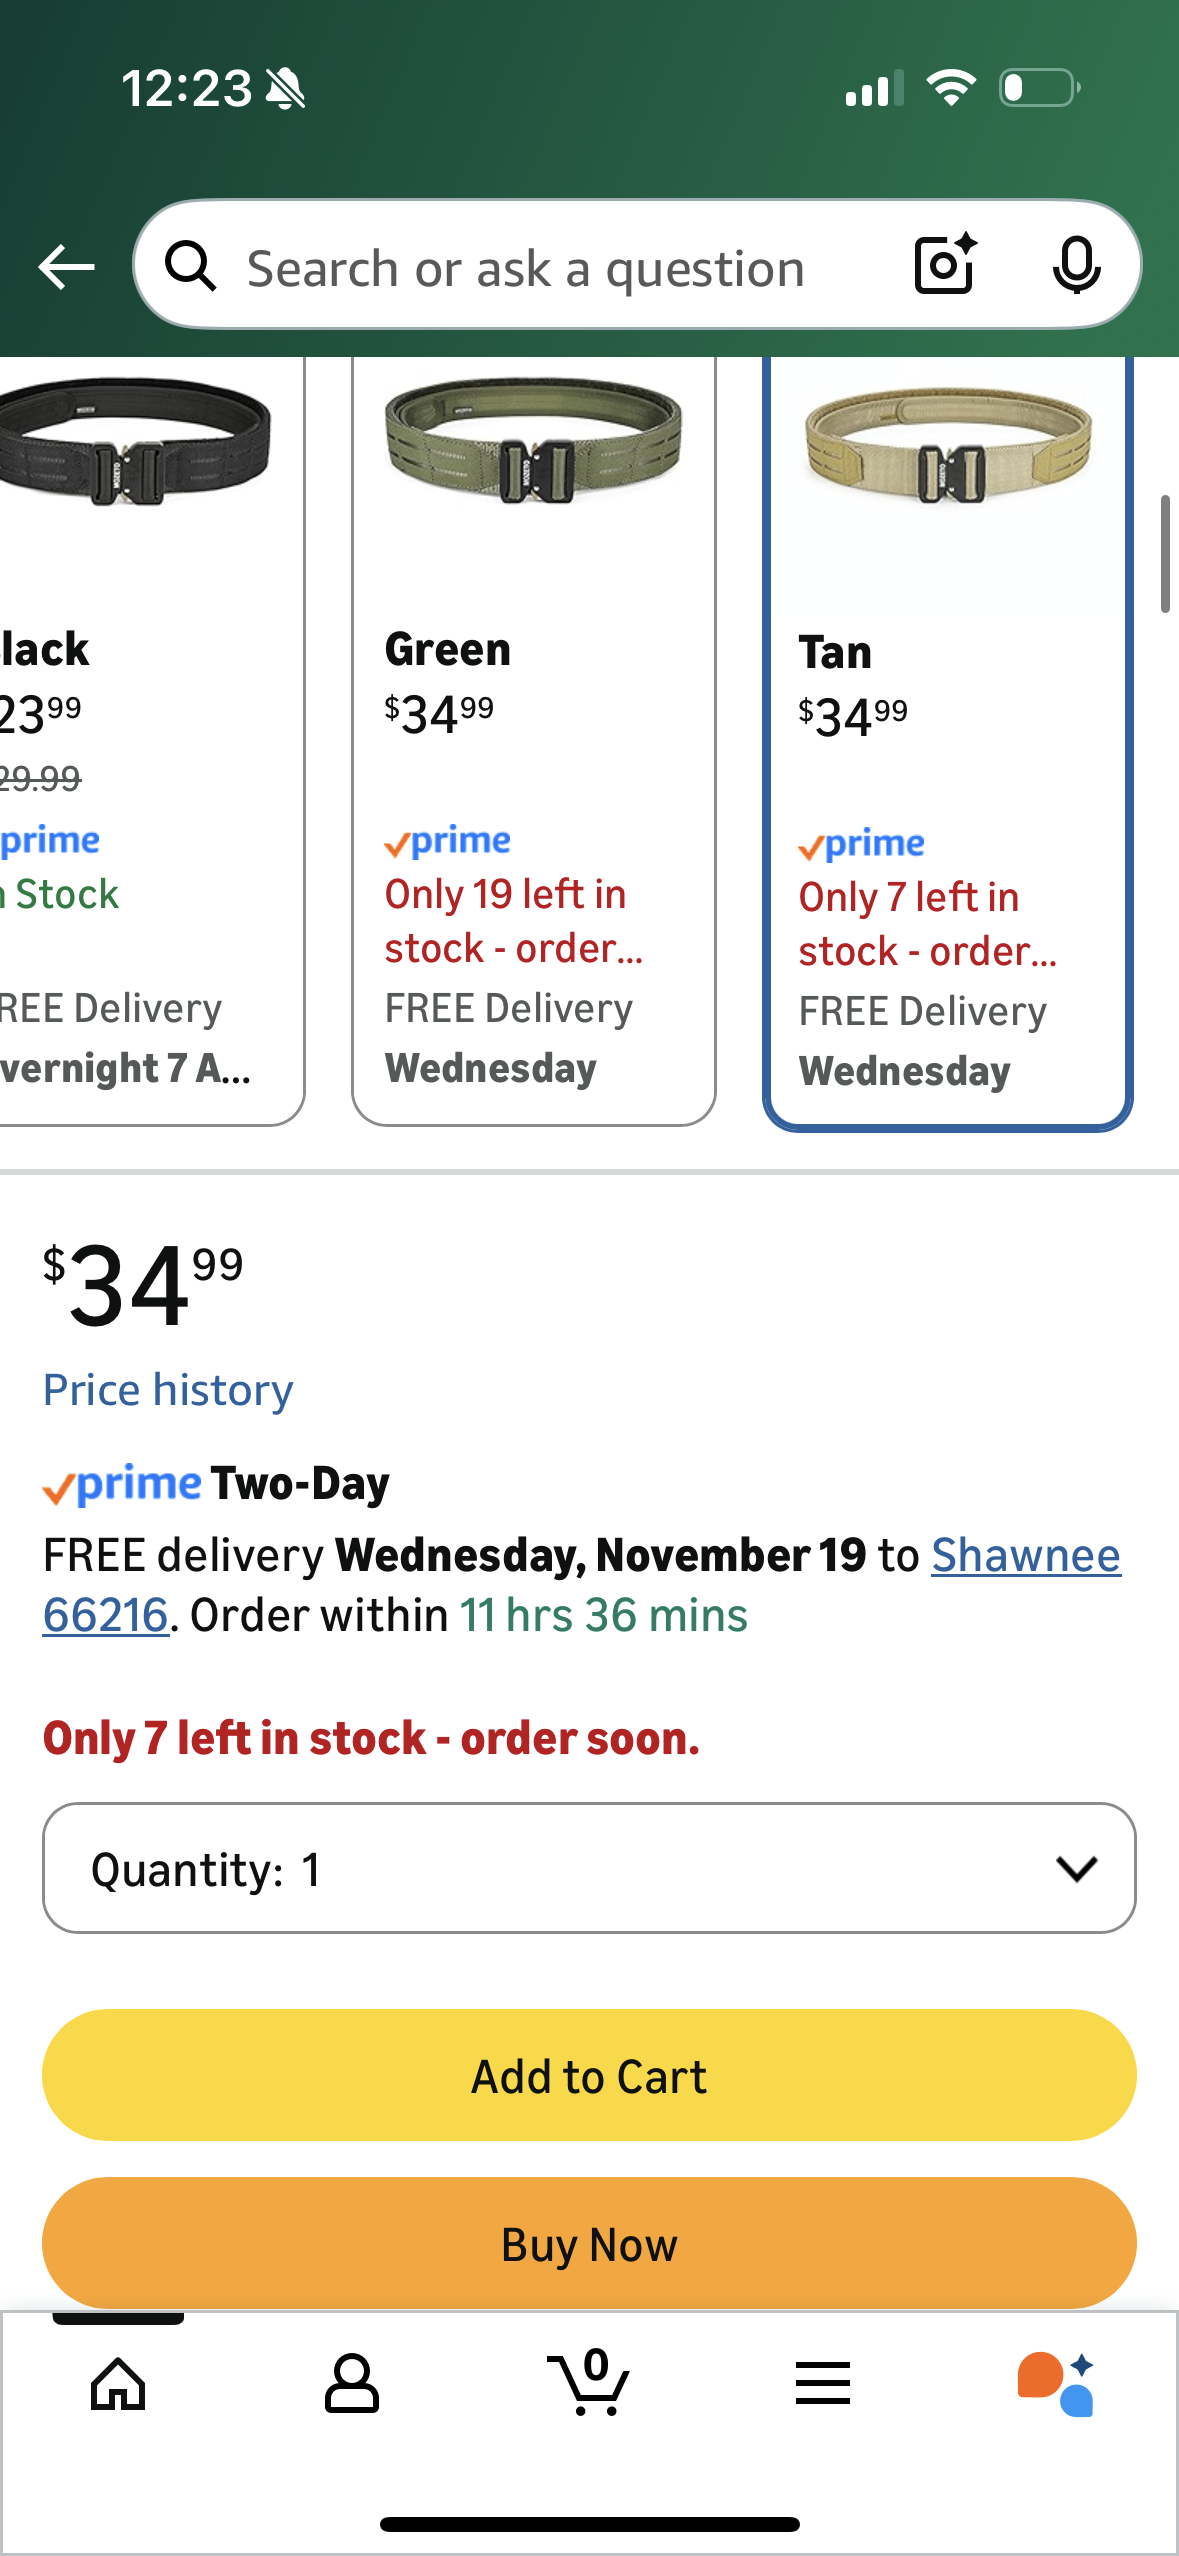Tap the search magnifier icon
1179x2556 pixels.
pos(190,267)
